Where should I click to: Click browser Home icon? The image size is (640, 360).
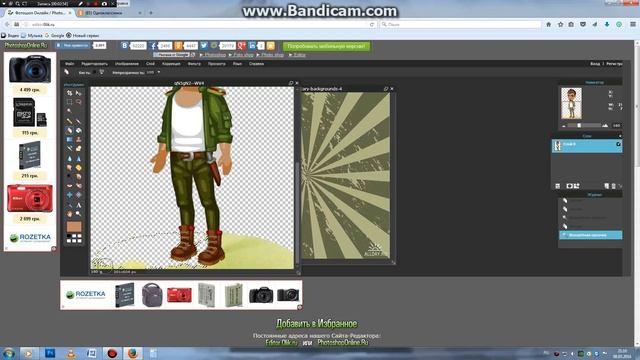click(549, 24)
